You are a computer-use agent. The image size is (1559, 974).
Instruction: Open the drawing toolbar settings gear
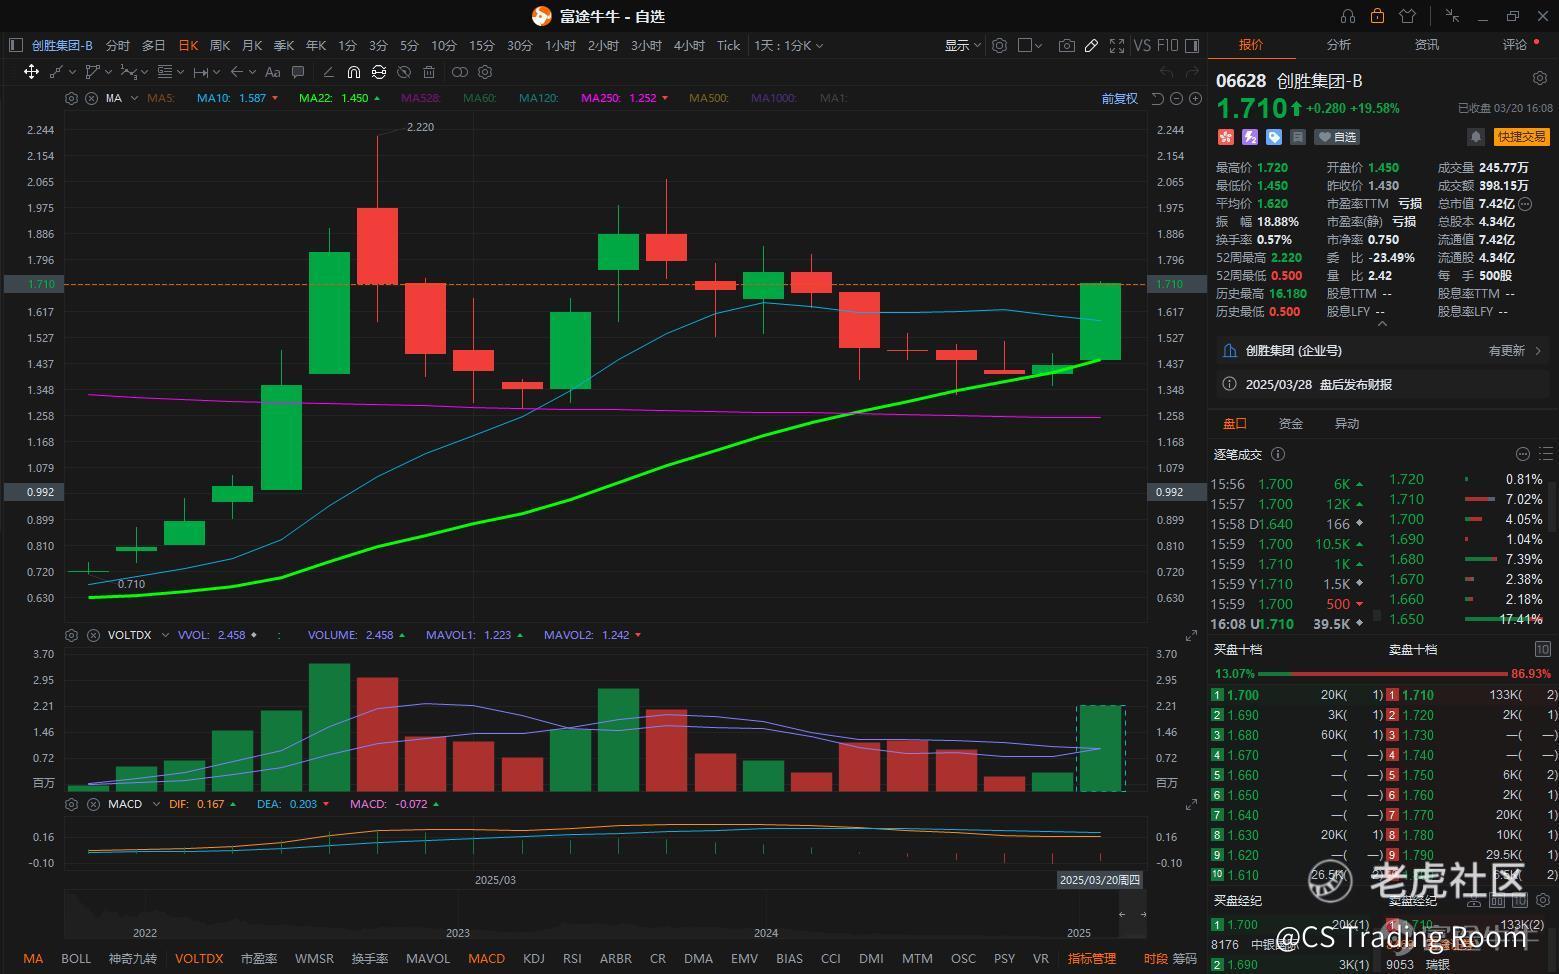pyautogui.click(x=485, y=72)
